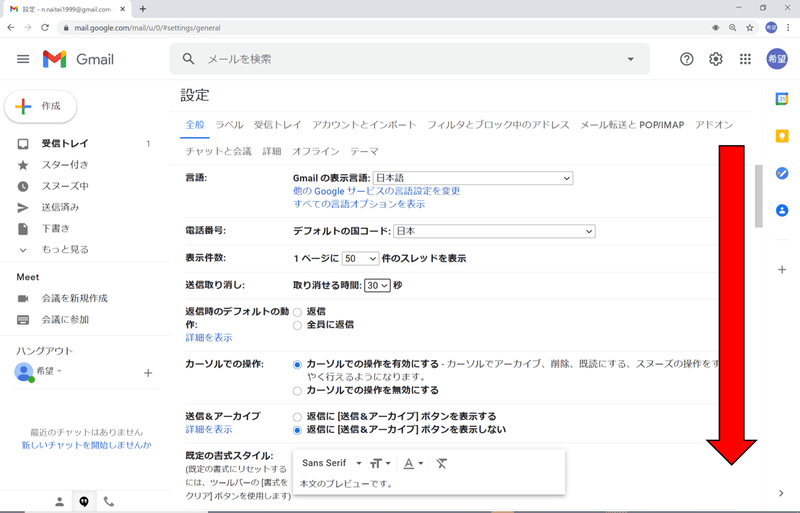Viewport: 800px width, 513px height.
Task: Switch to フィルタとブロック中のアドレス tab
Action: (498, 125)
